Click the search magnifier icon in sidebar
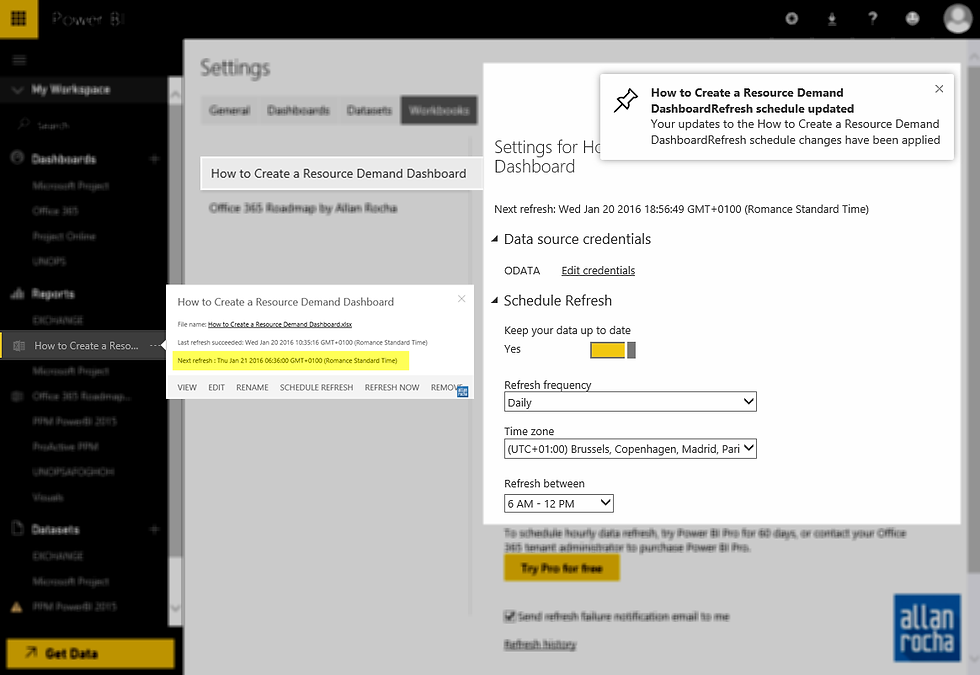The height and width of the screenshot is (675, 980). point(24,124)
